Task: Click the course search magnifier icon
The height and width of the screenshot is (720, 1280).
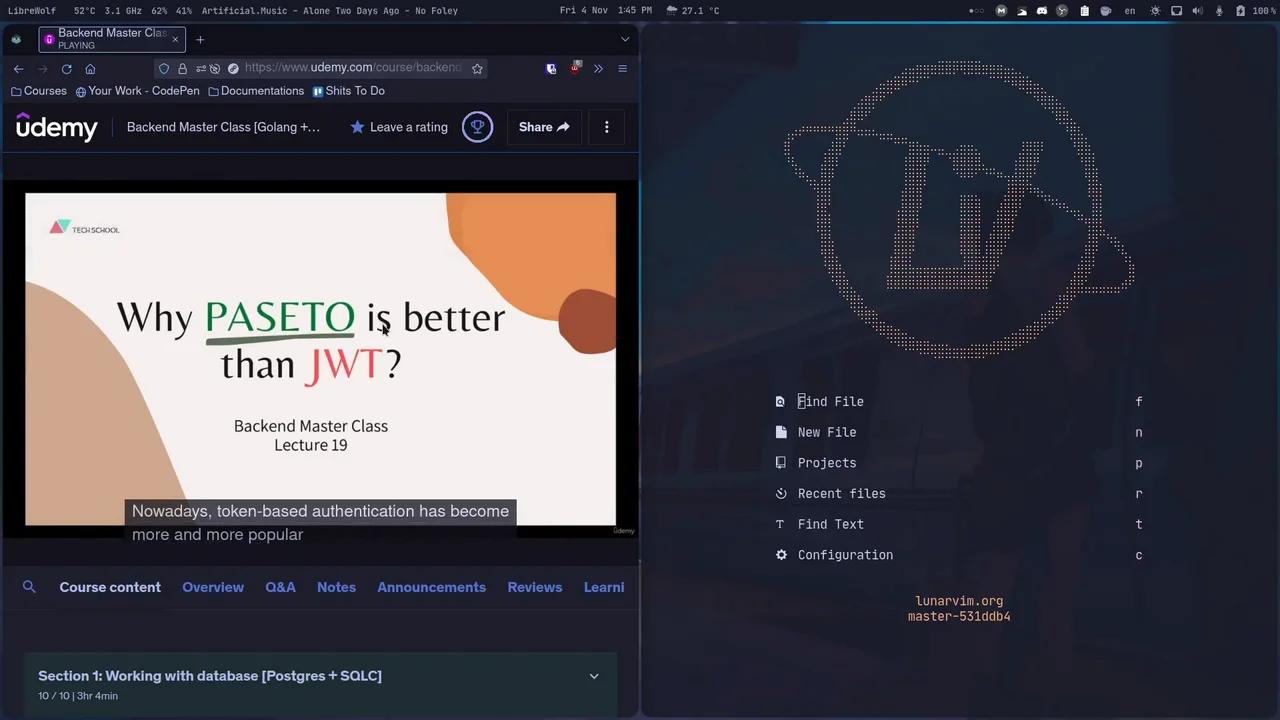Action: point(29,587)
